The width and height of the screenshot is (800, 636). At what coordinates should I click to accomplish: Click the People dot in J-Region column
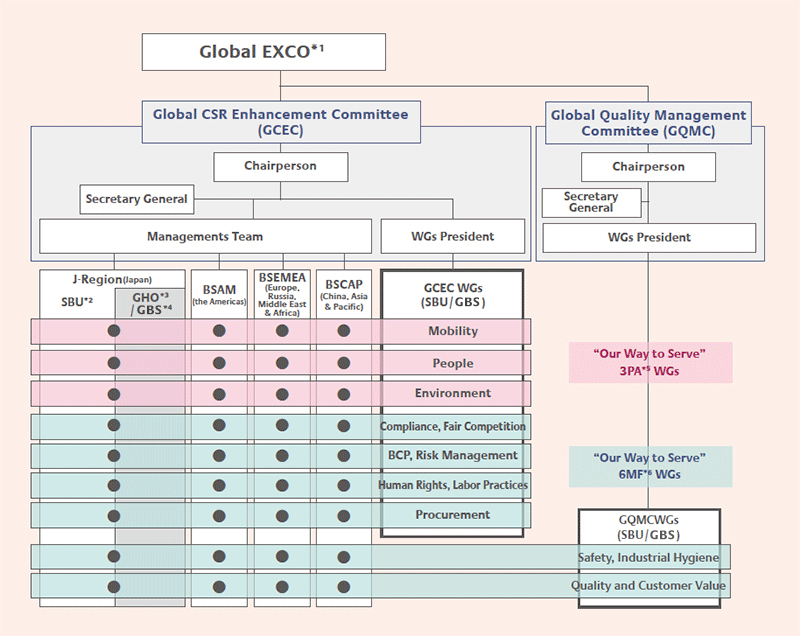(x=114, y=363)
